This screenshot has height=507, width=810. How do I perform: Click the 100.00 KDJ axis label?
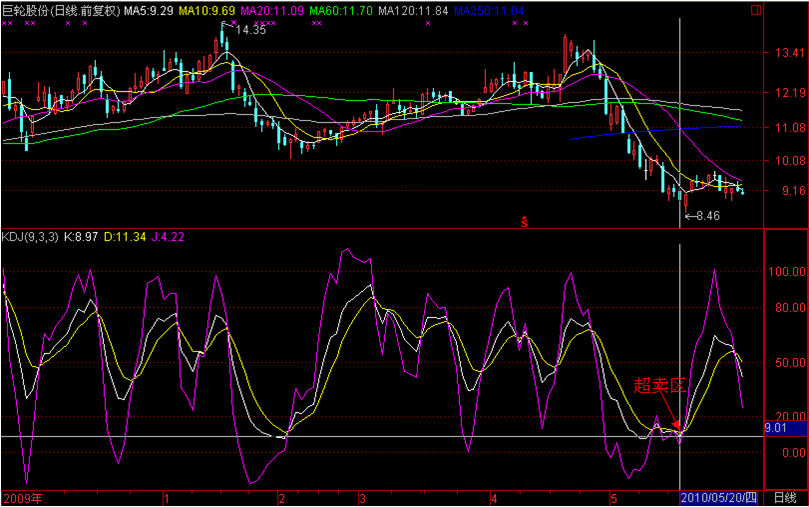pyautogui.click(x=787, y=272)
